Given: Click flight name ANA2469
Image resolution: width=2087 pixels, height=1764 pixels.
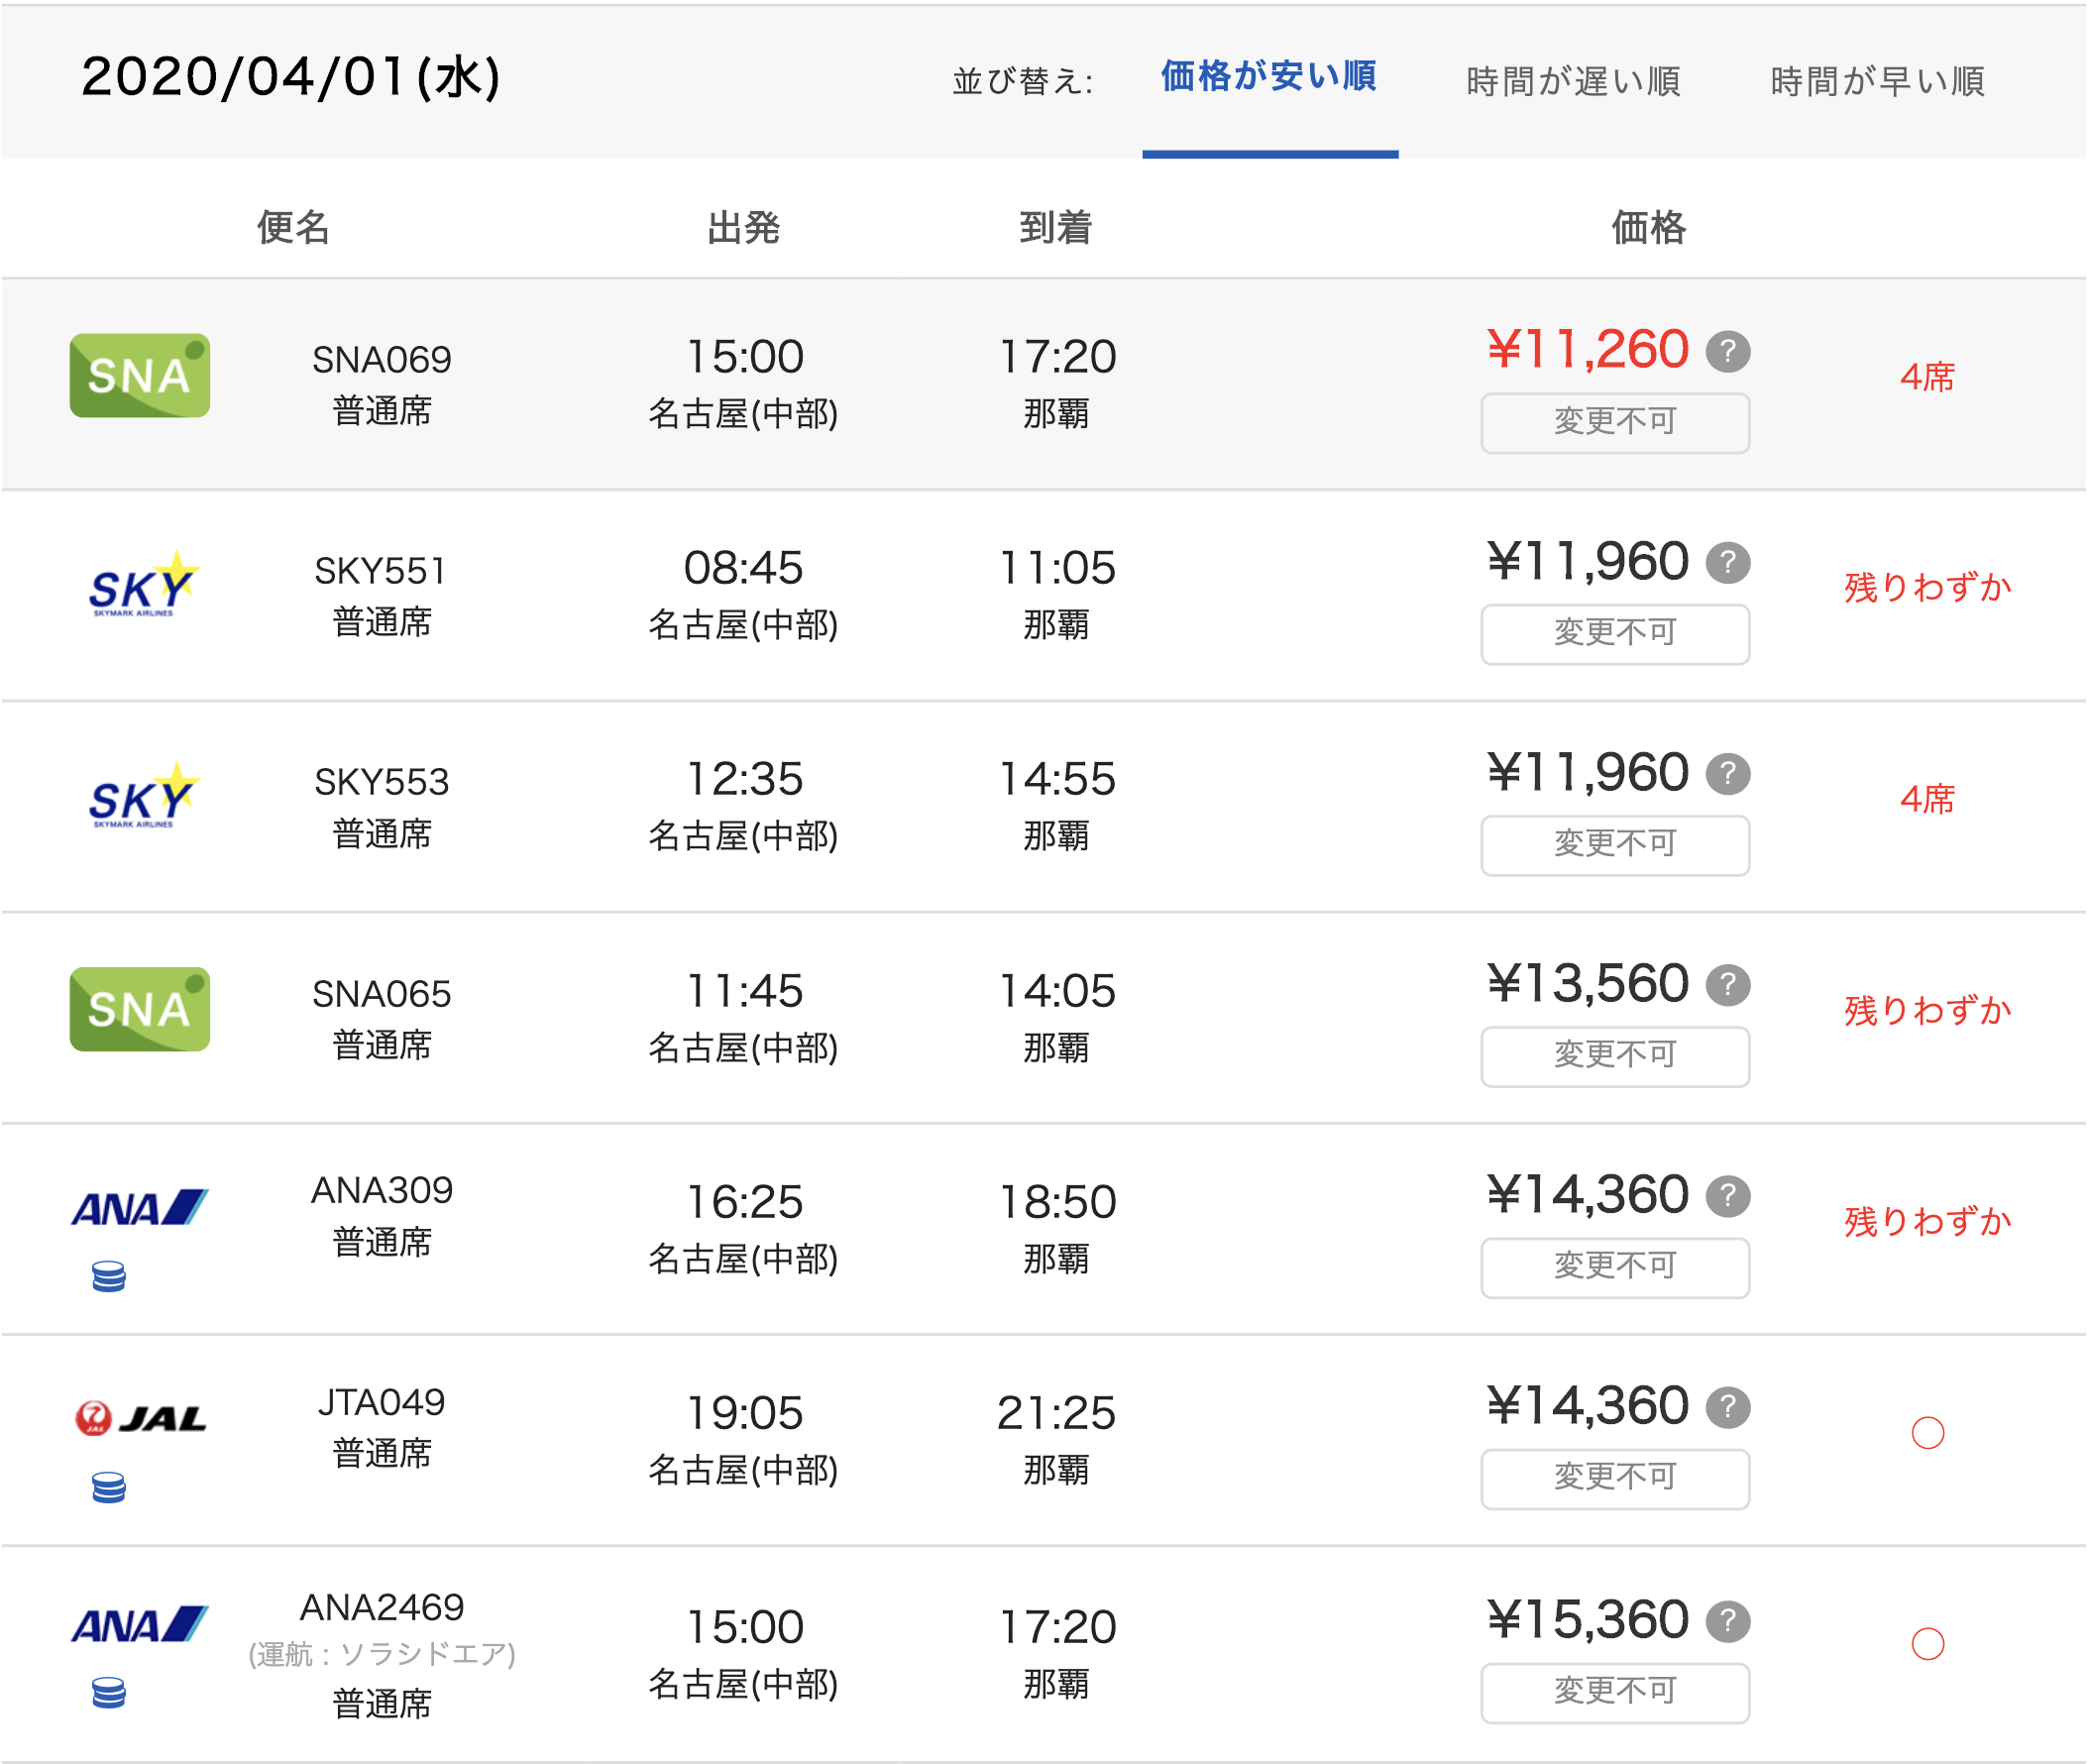Looking at the screenshot, I should 381,1607.
